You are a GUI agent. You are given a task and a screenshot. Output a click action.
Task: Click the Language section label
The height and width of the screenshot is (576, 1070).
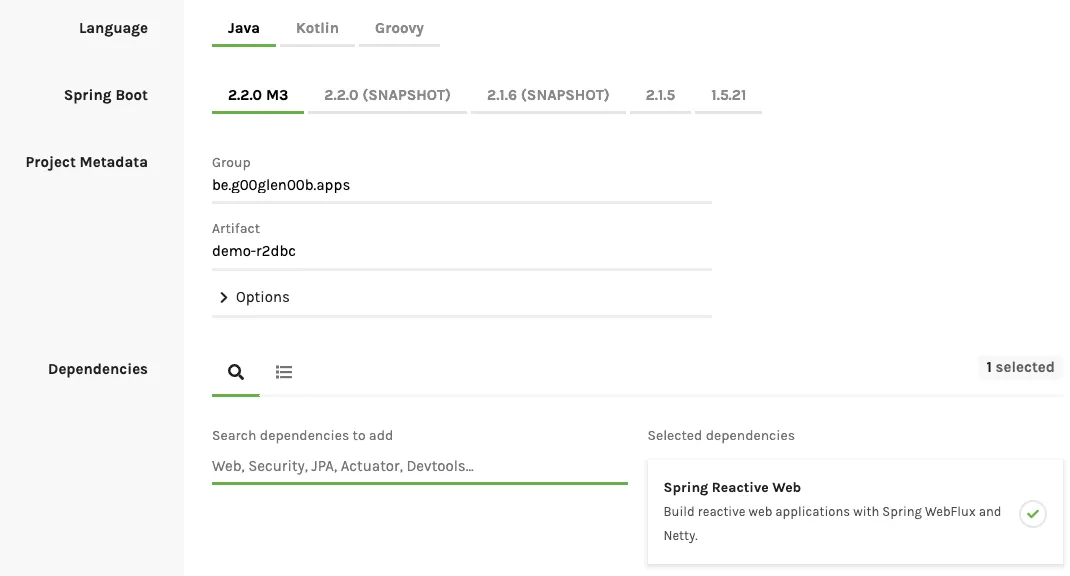(113, 29)
